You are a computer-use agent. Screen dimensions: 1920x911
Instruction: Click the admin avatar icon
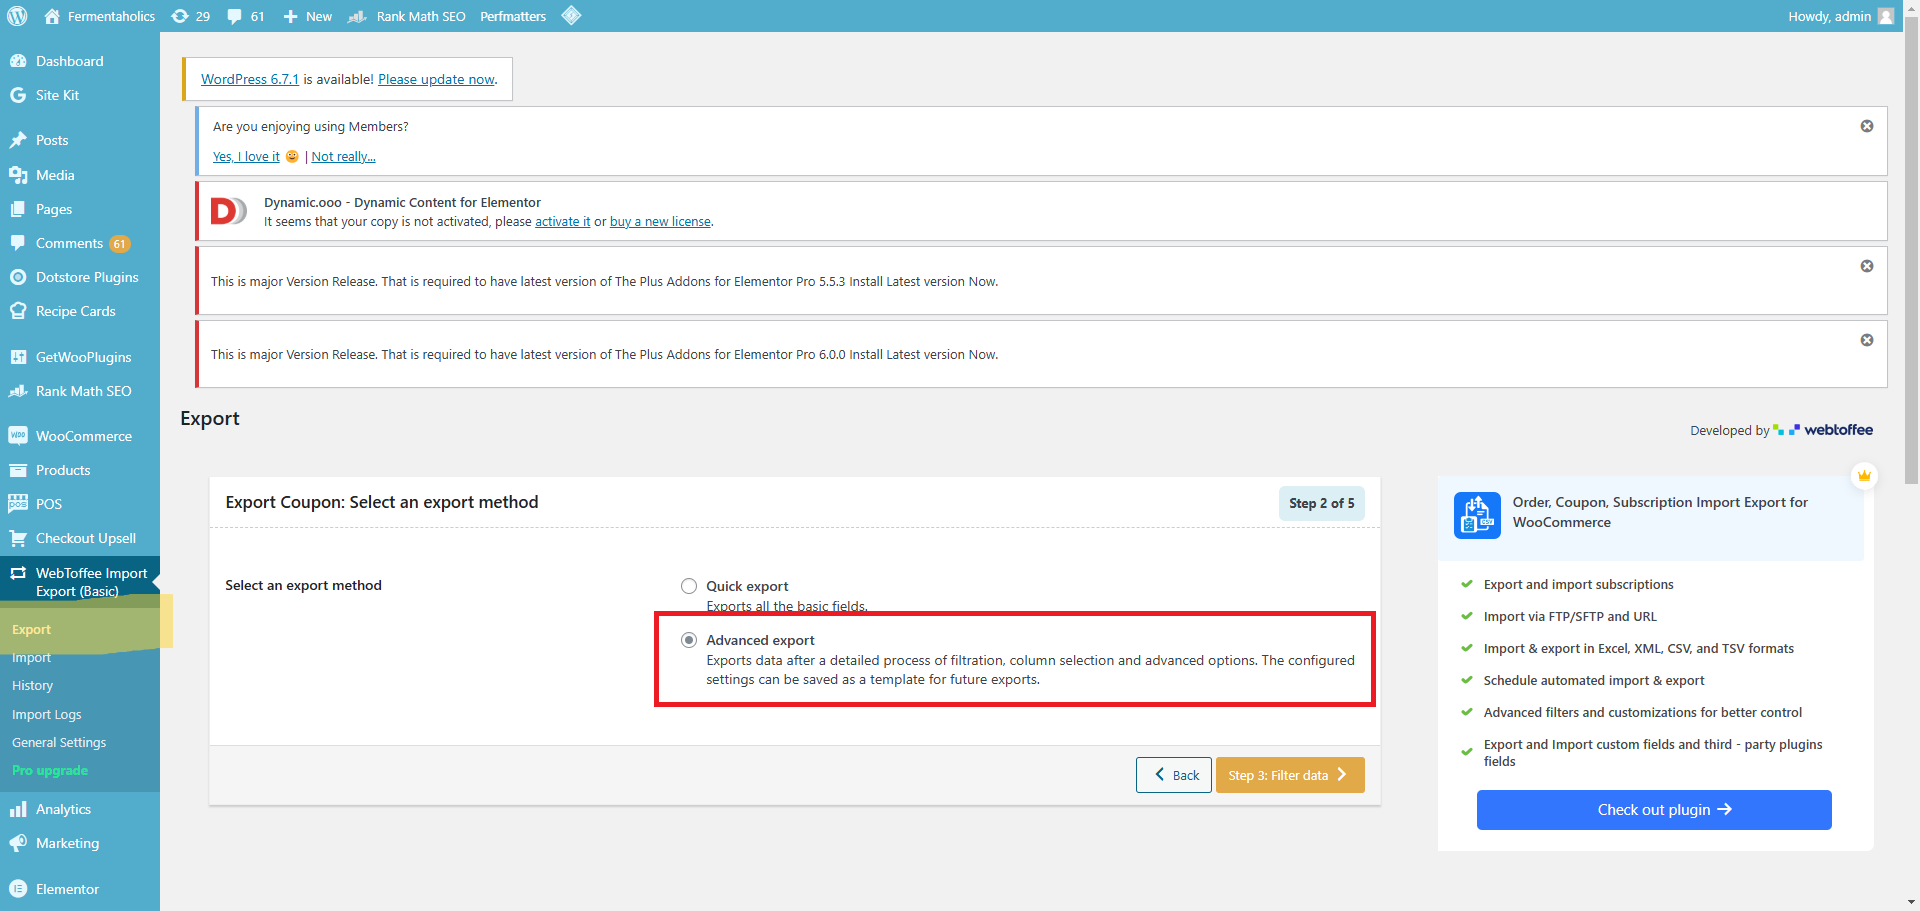click(x=1886, y=16)
